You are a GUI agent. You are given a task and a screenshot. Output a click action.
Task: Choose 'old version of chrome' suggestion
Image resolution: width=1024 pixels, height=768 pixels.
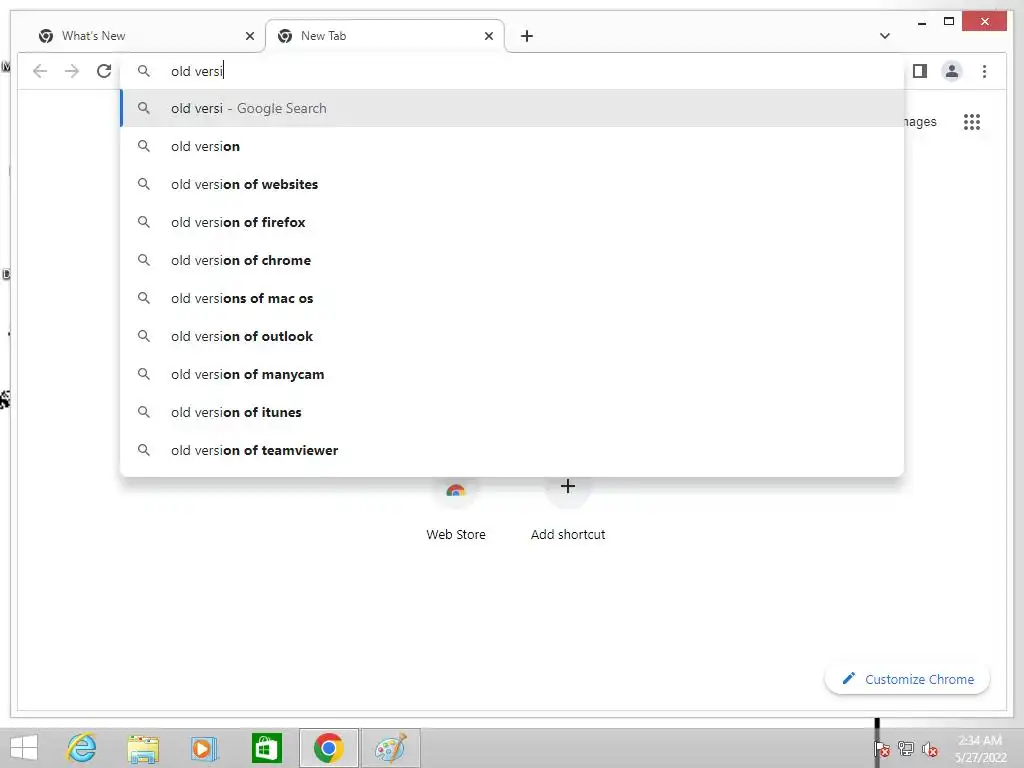(x=513, y=260)
